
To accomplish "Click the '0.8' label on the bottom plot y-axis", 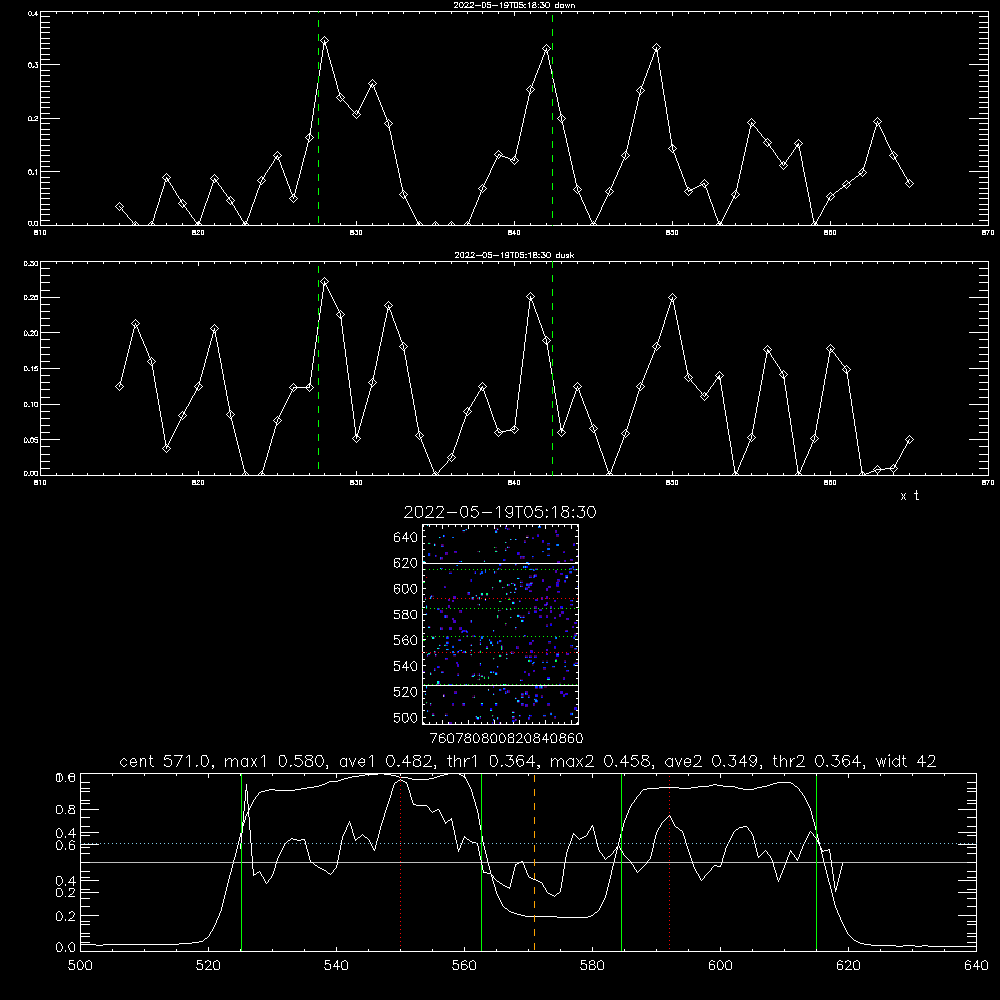I will coord(66,809).
